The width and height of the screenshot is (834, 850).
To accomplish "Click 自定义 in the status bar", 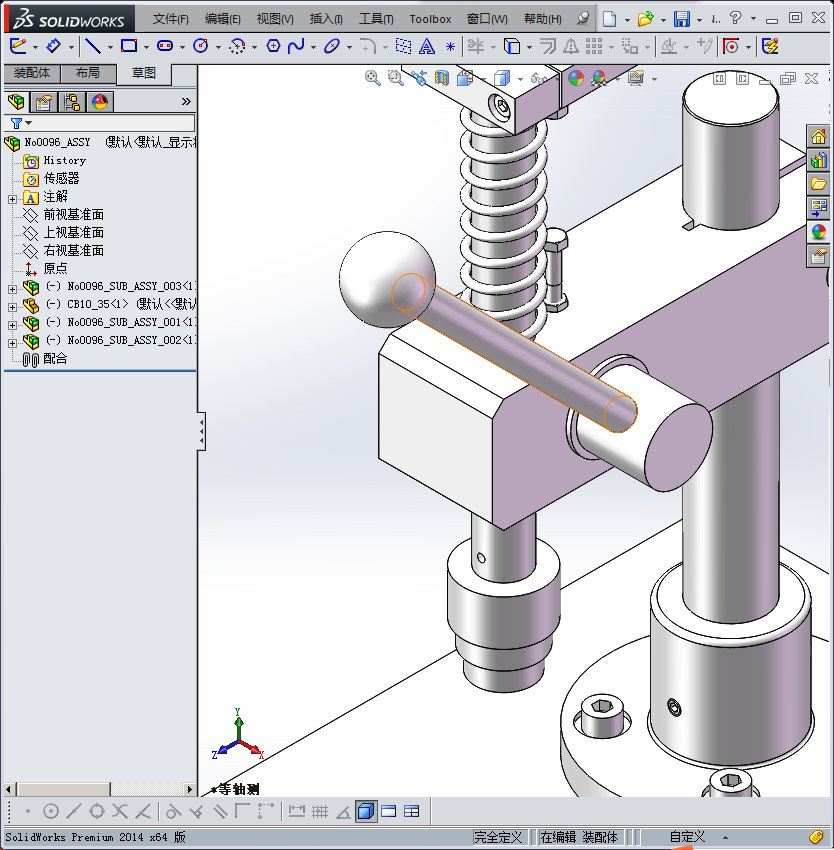I will [687, 837].
